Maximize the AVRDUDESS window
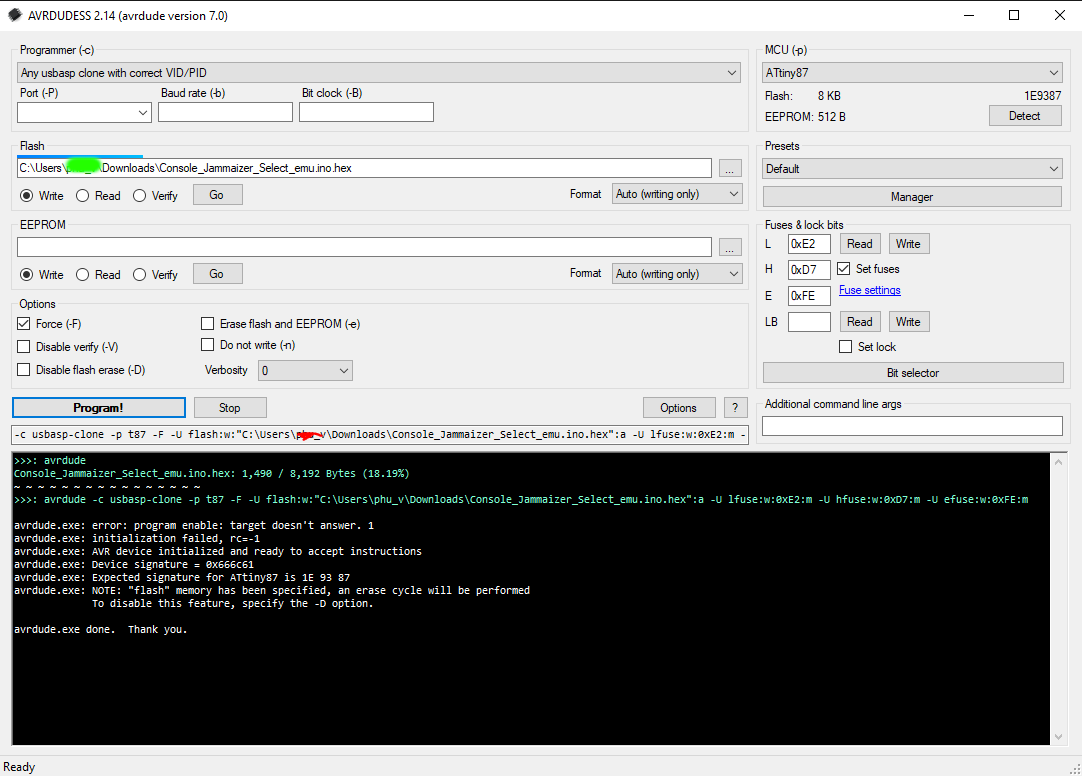The width and height of the screenshot is (1082, 776). [1014, 15]
